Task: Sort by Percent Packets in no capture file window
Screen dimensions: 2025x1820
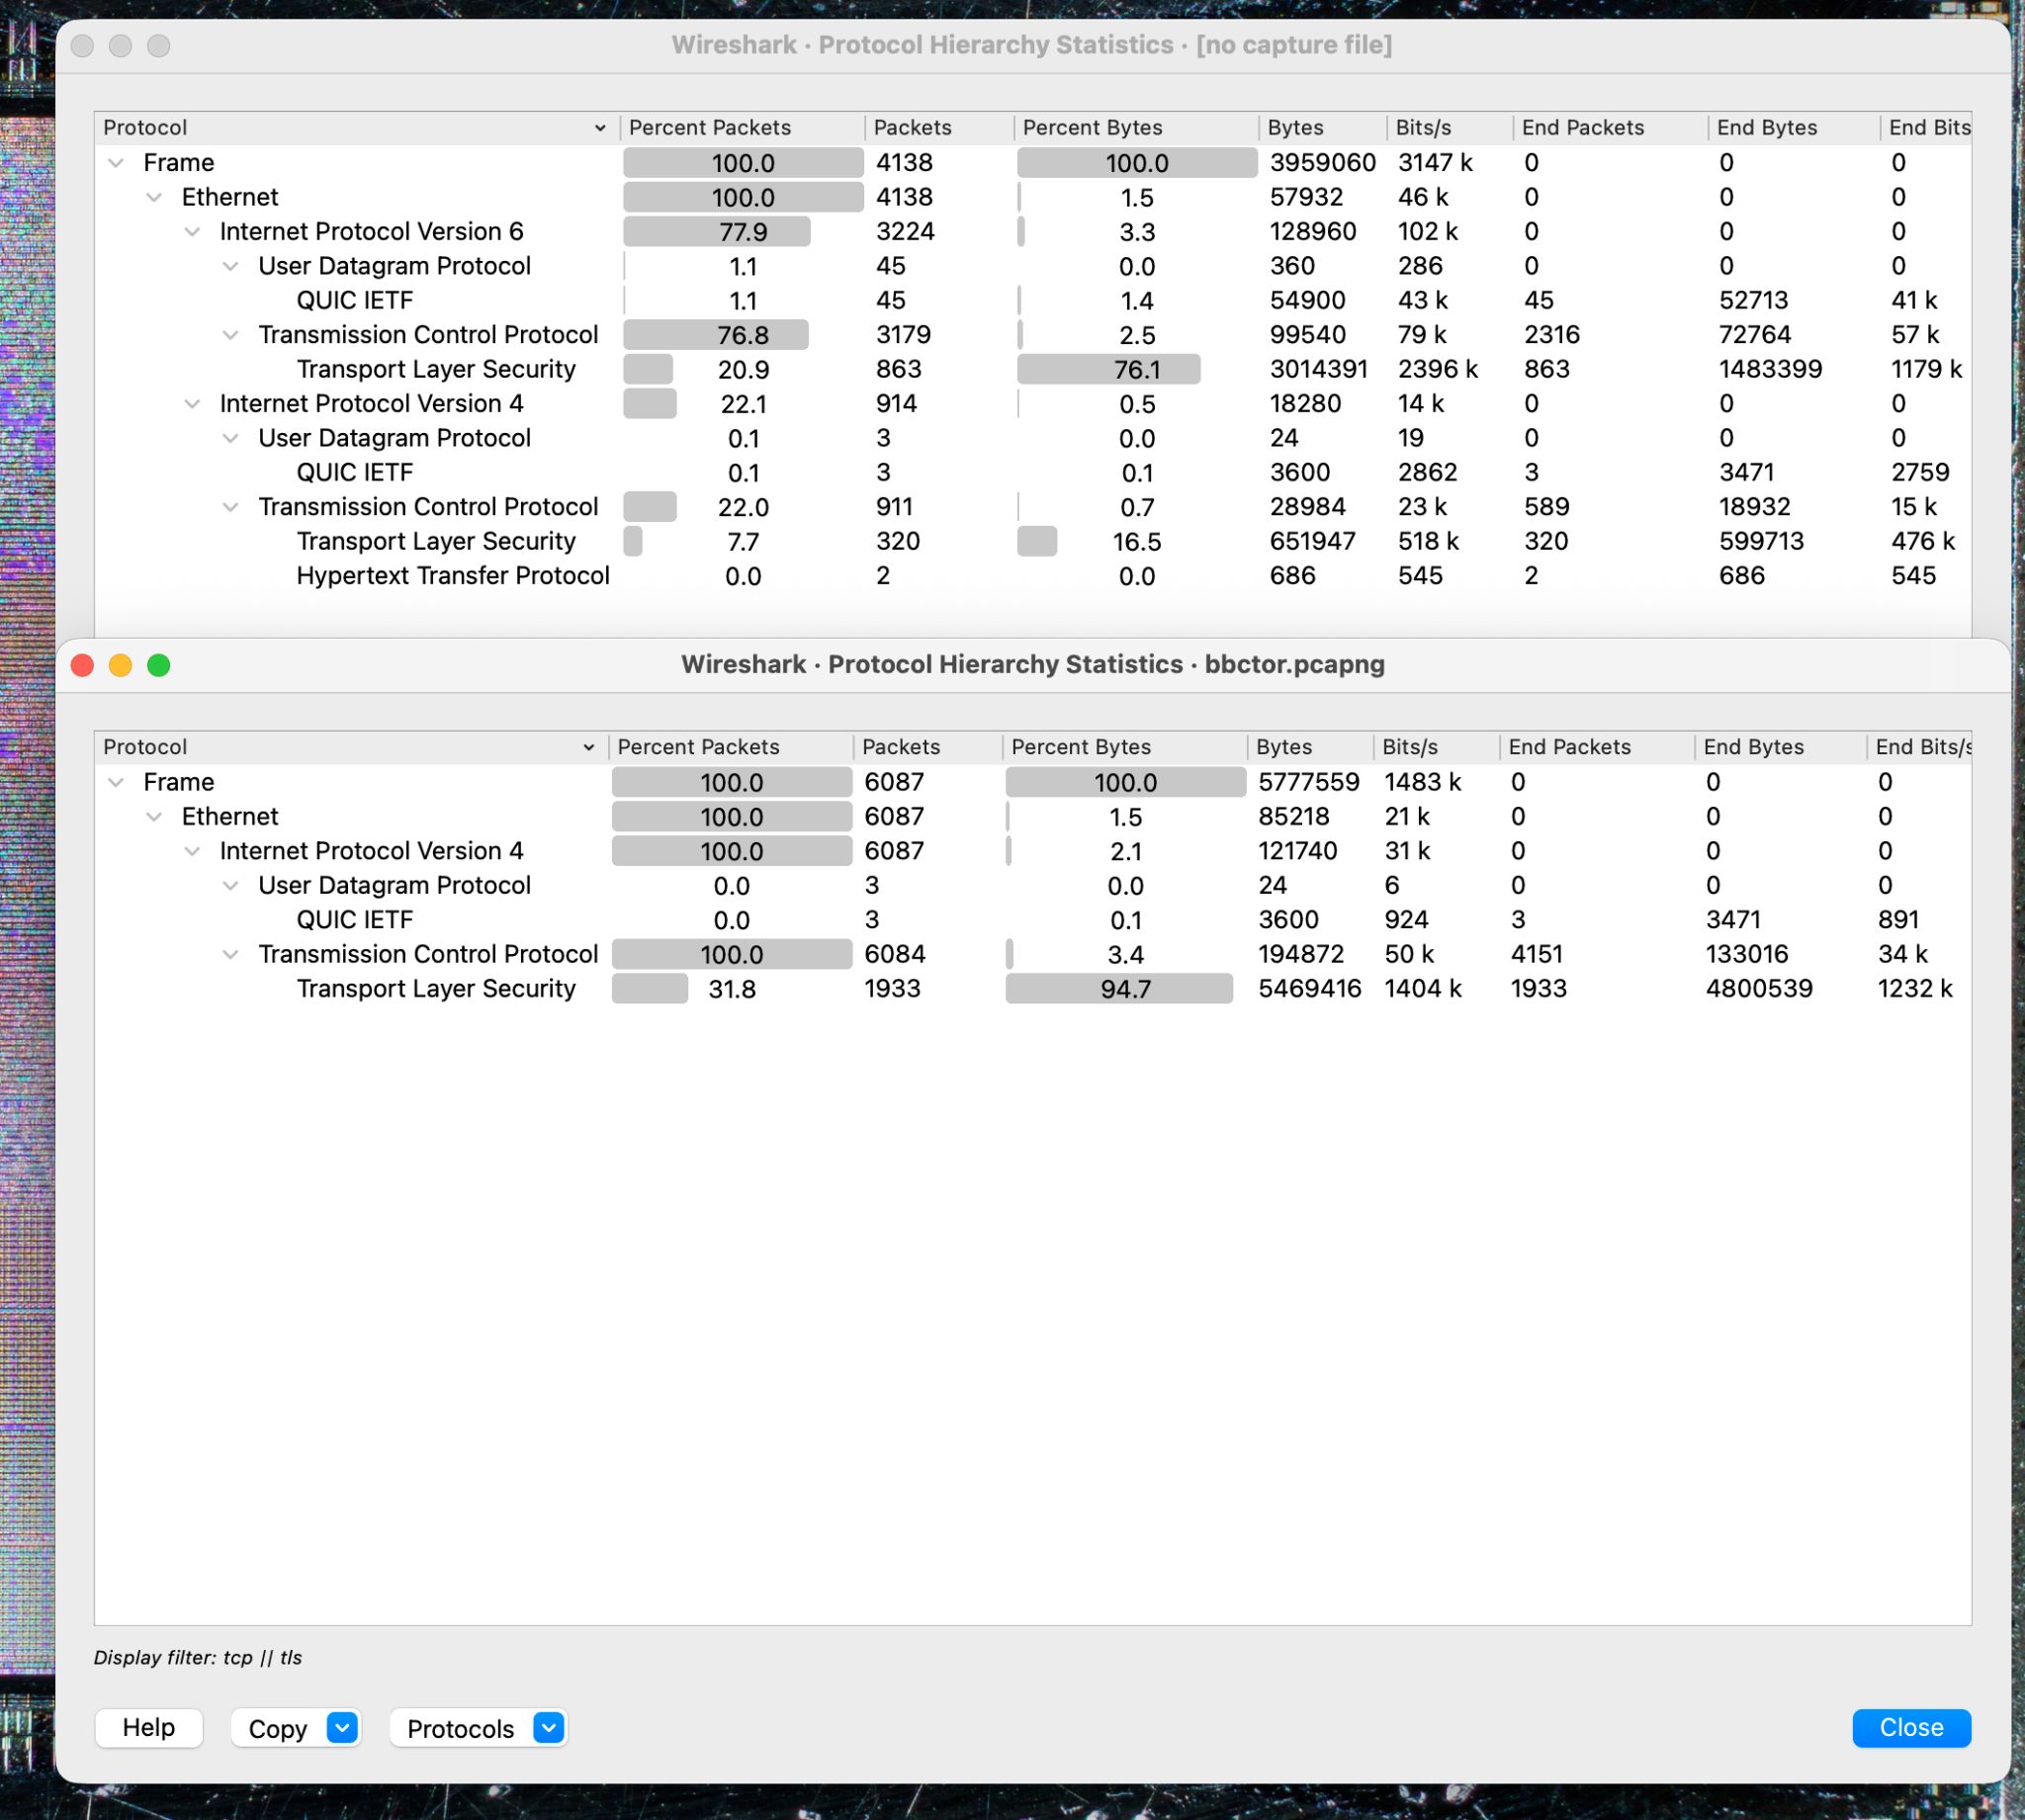Action: [742, 128]
